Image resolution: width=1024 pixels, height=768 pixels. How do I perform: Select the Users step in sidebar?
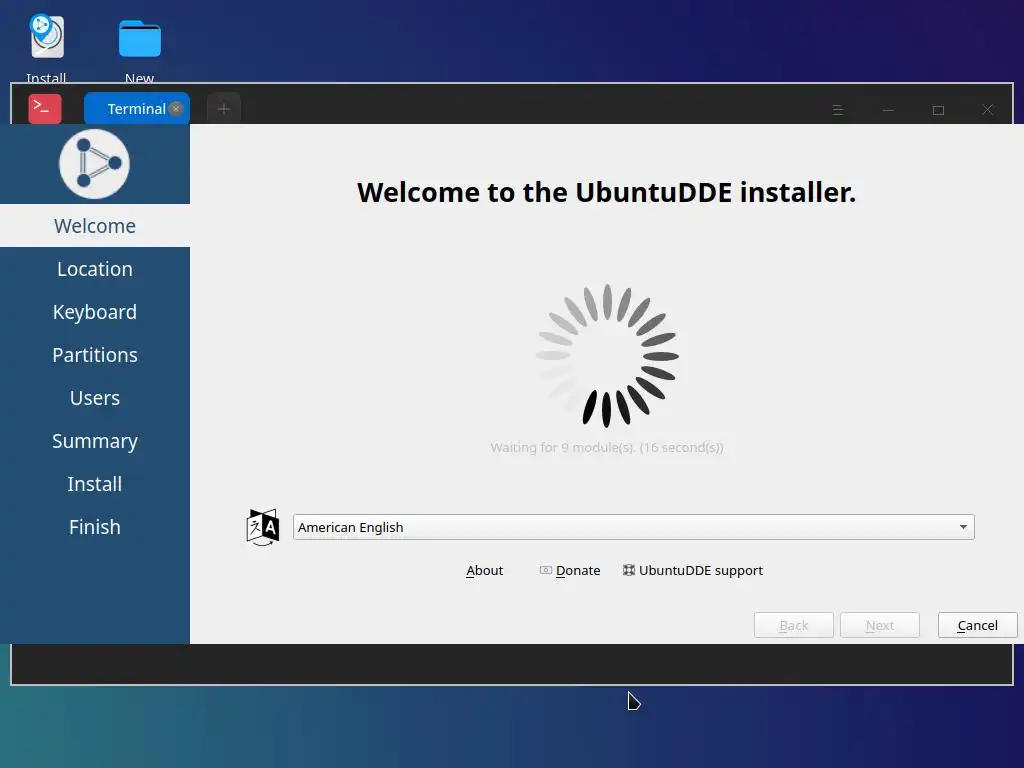click(x=95, y=398)
